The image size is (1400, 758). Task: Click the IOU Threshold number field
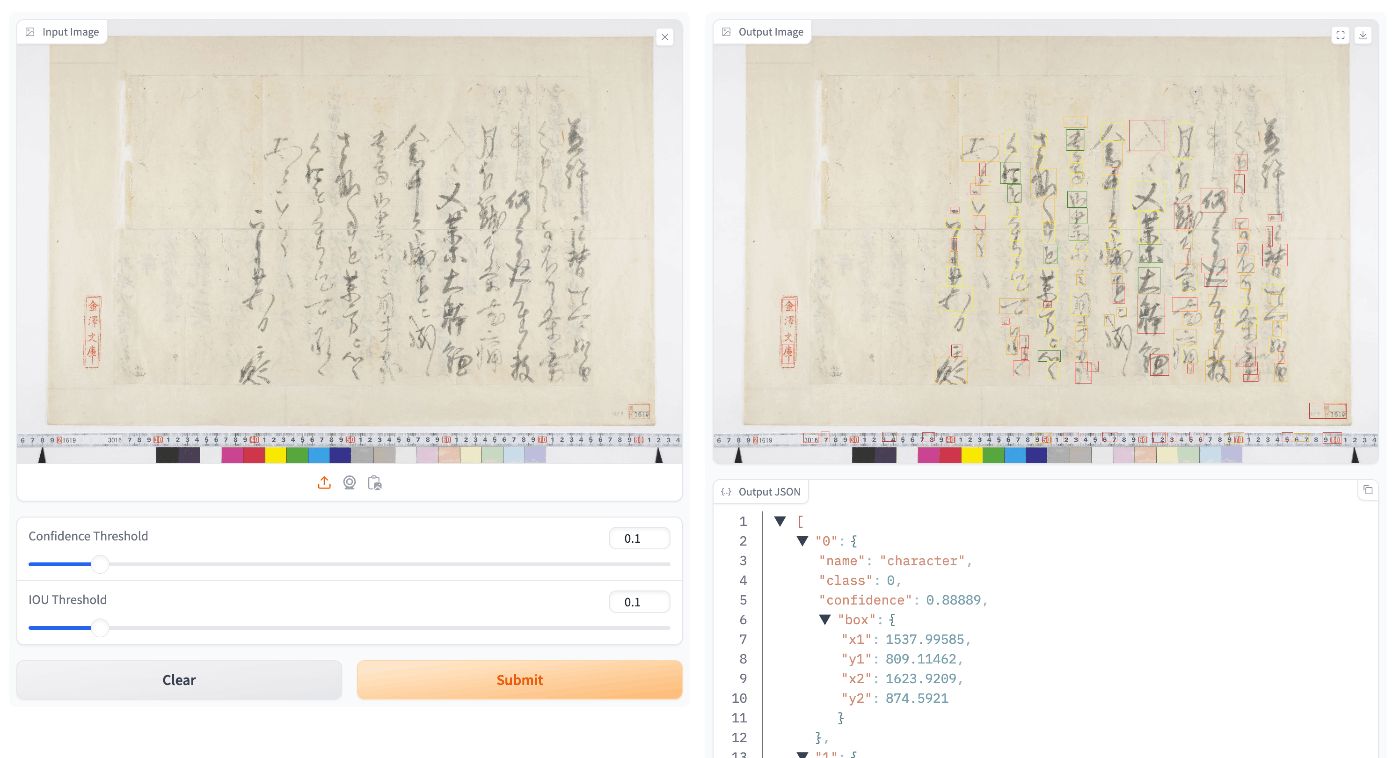[639, 602]
